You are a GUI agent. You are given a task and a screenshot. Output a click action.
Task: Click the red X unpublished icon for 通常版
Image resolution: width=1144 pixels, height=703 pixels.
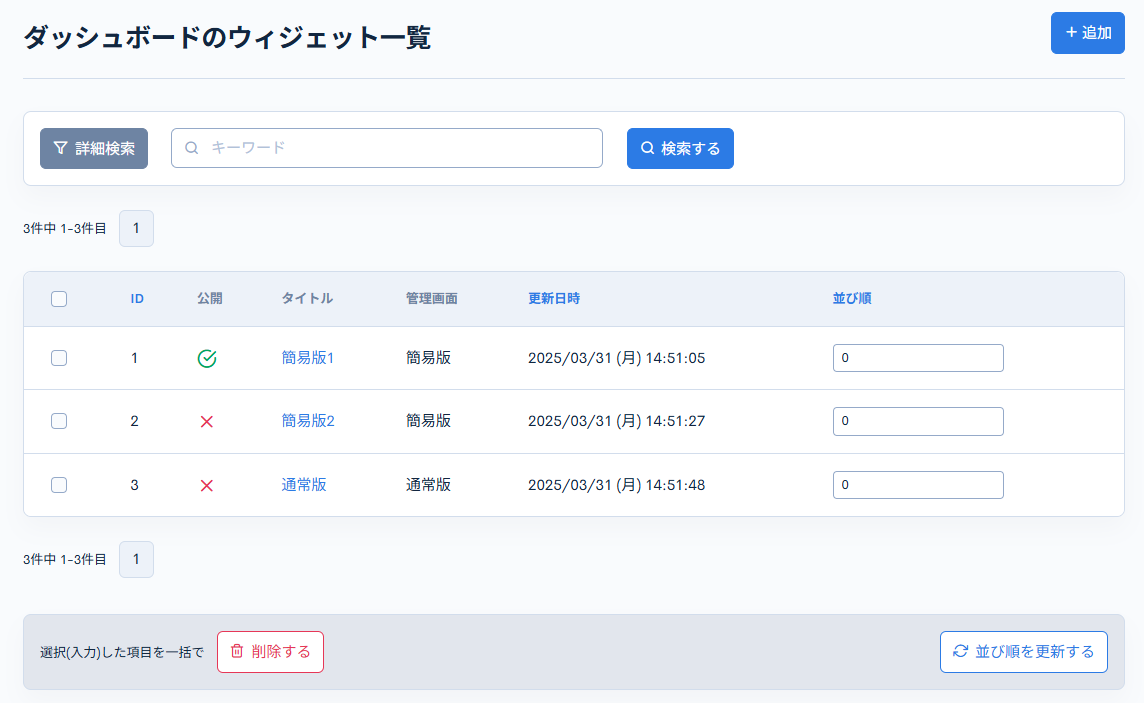tap(208, 485)
